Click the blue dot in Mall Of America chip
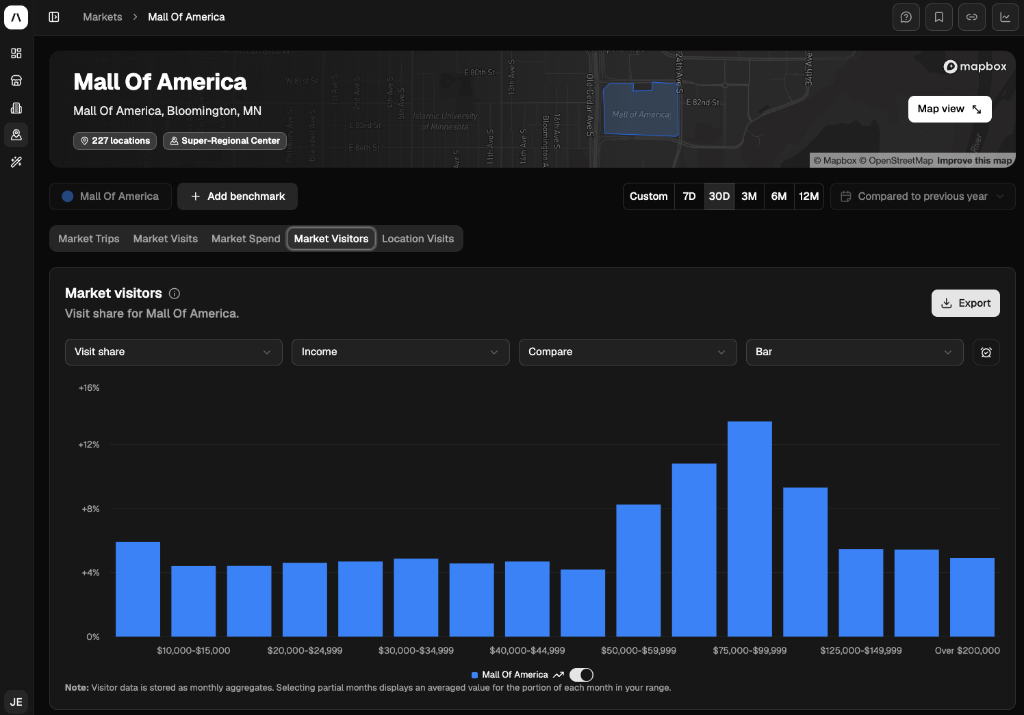1024x715 pixels. coord(67,197)
